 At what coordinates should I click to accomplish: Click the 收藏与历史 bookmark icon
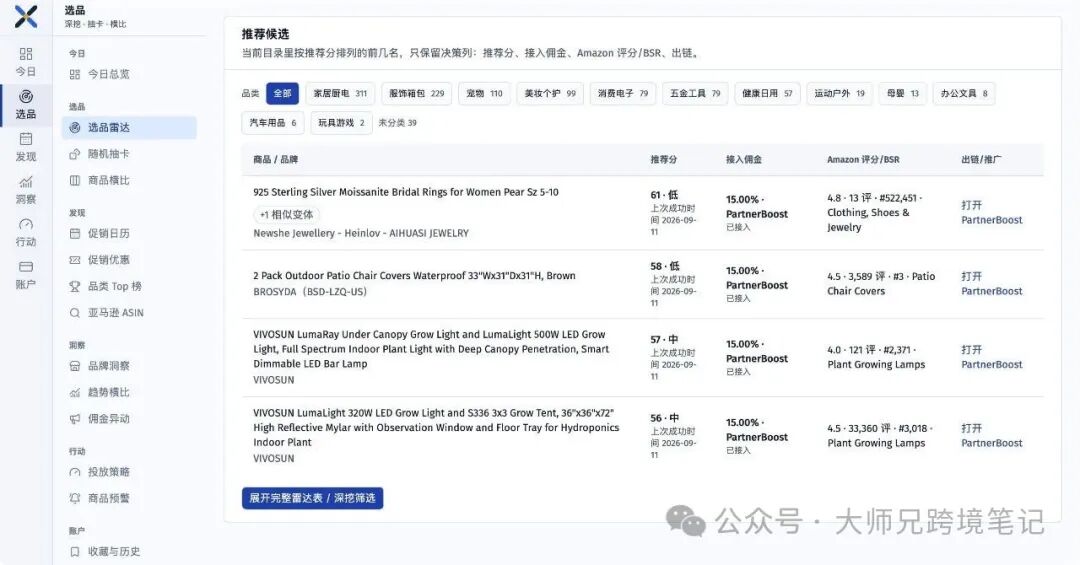[x=75, y=551]
